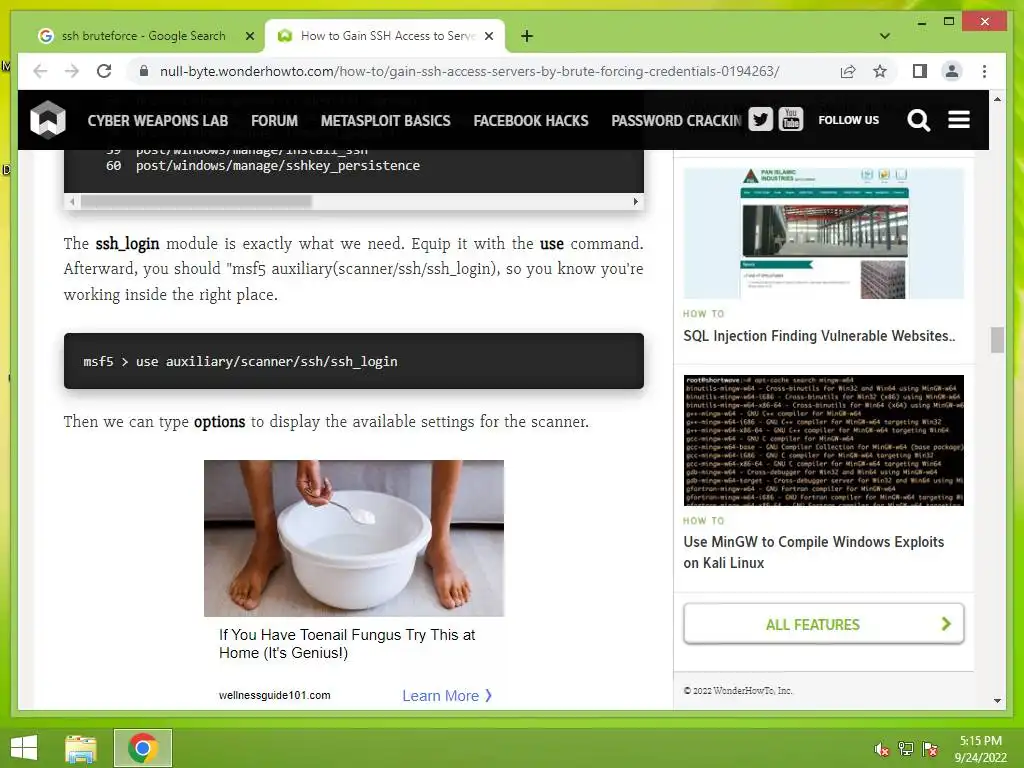Open Cyber Weapons Lab section
This screenshot has height=768, width=1024.
pos(157,121)
